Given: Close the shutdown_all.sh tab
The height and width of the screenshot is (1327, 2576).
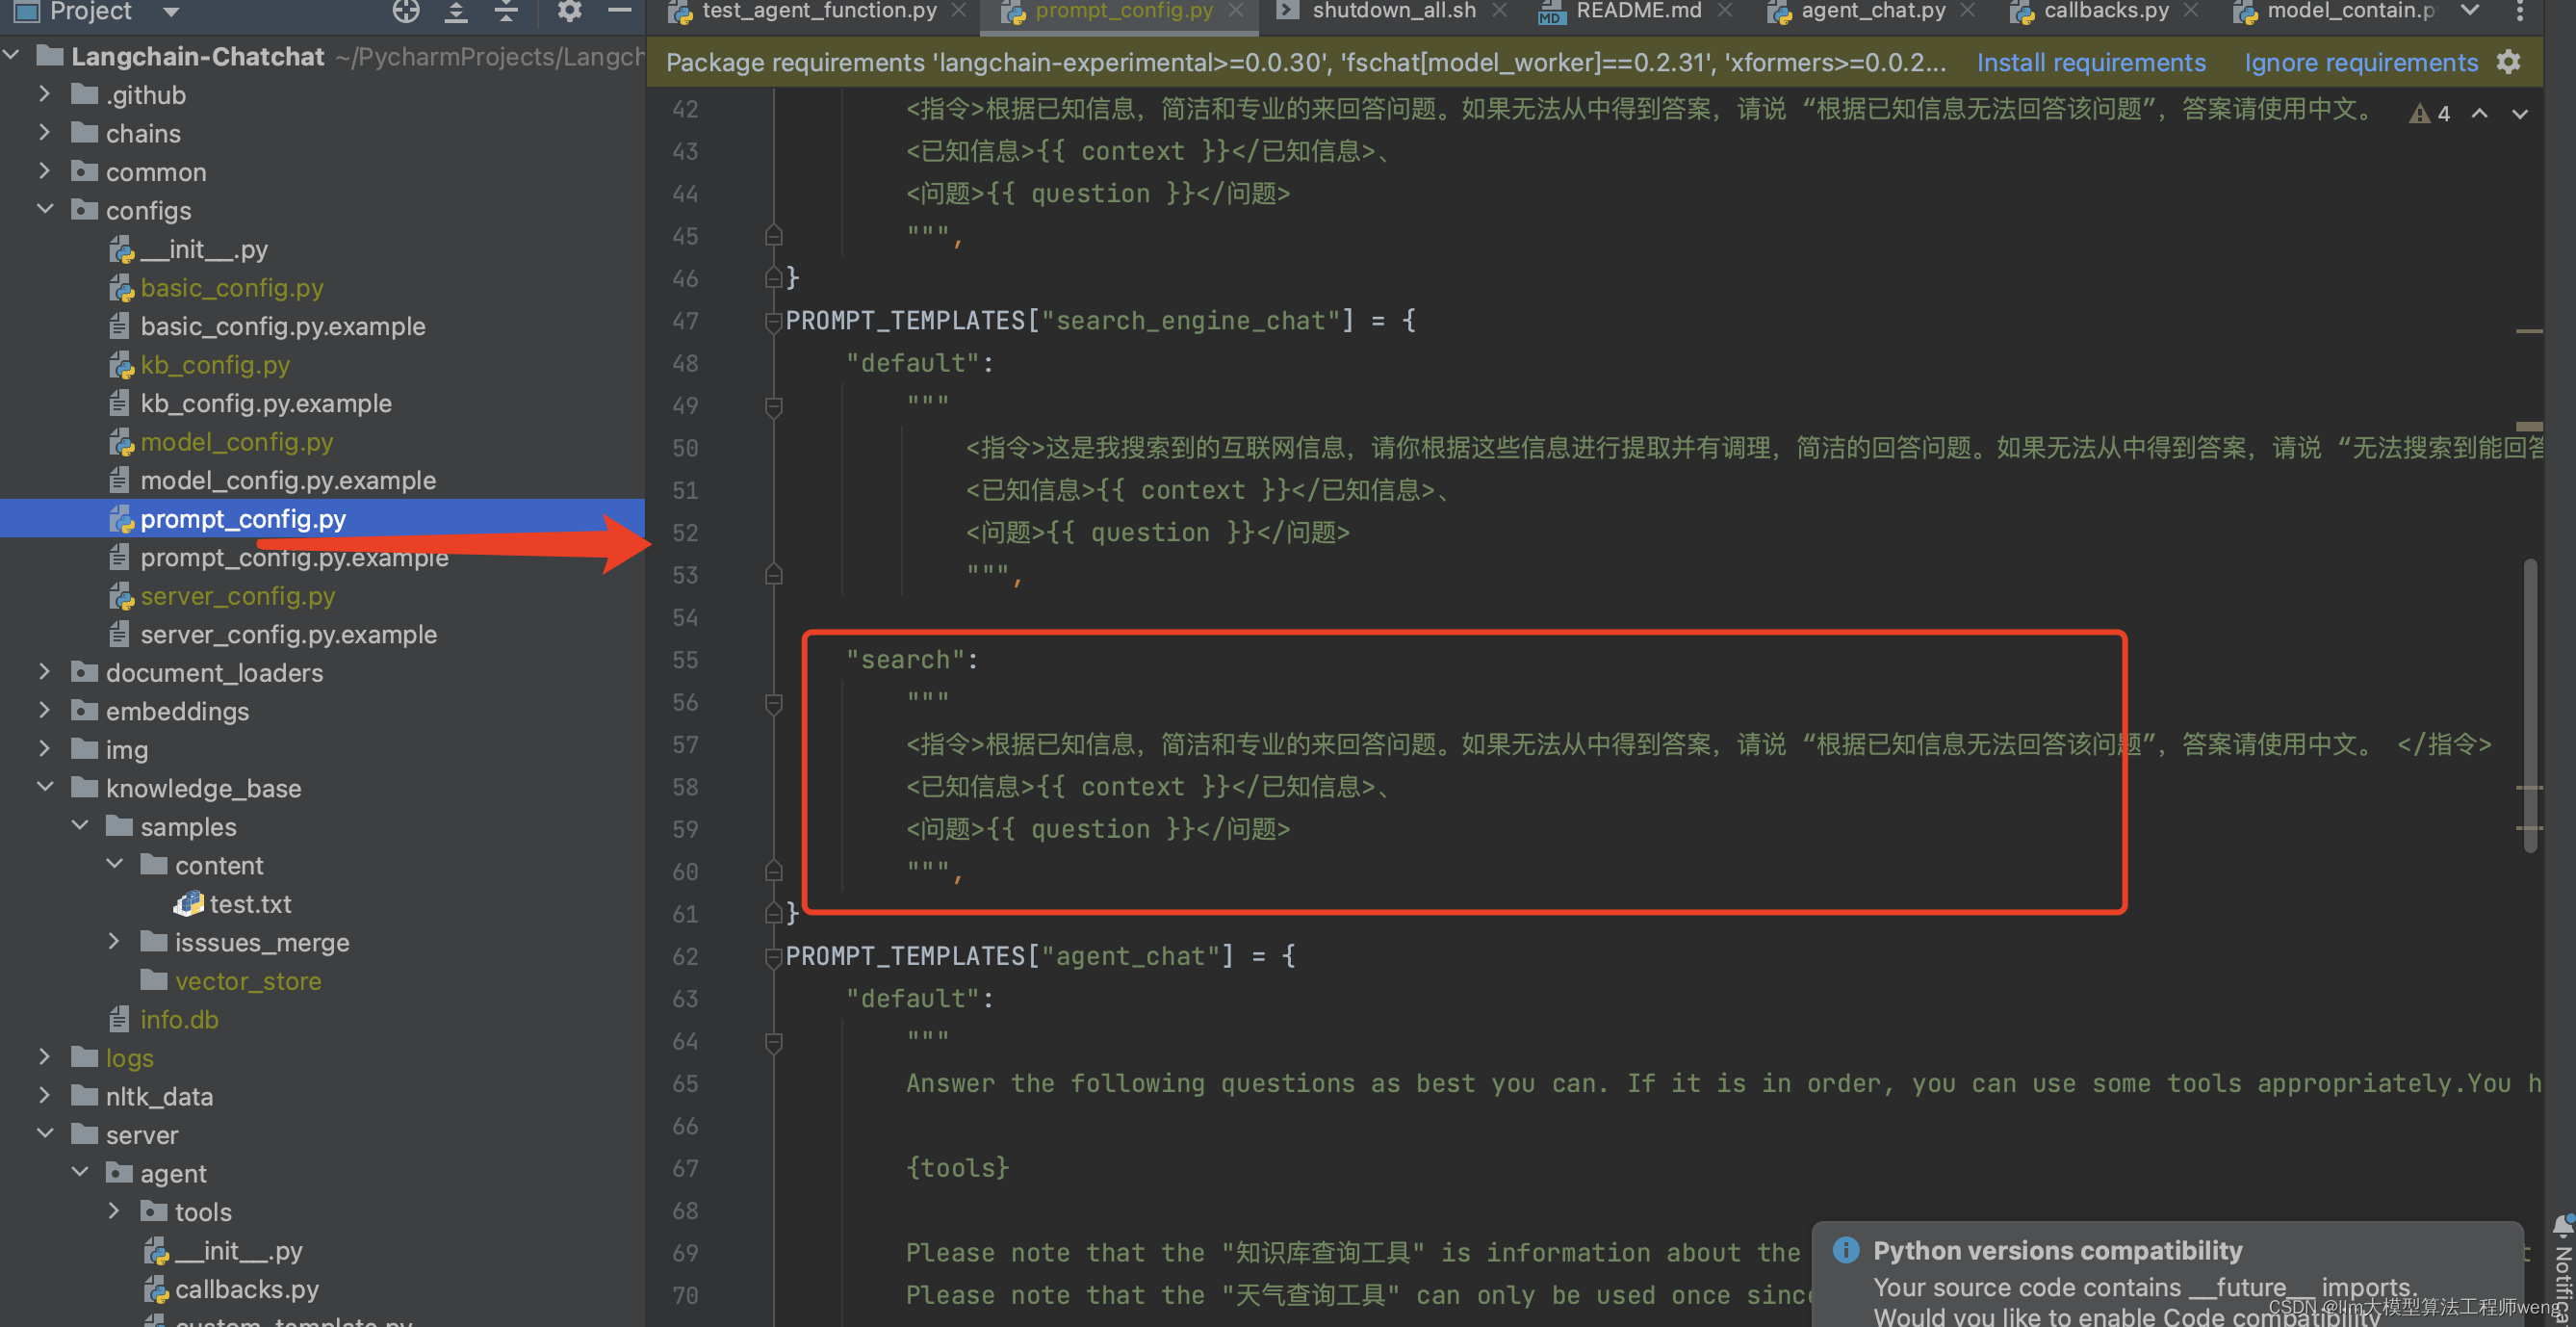Looking at the screenshot, I should (1498, 11).
